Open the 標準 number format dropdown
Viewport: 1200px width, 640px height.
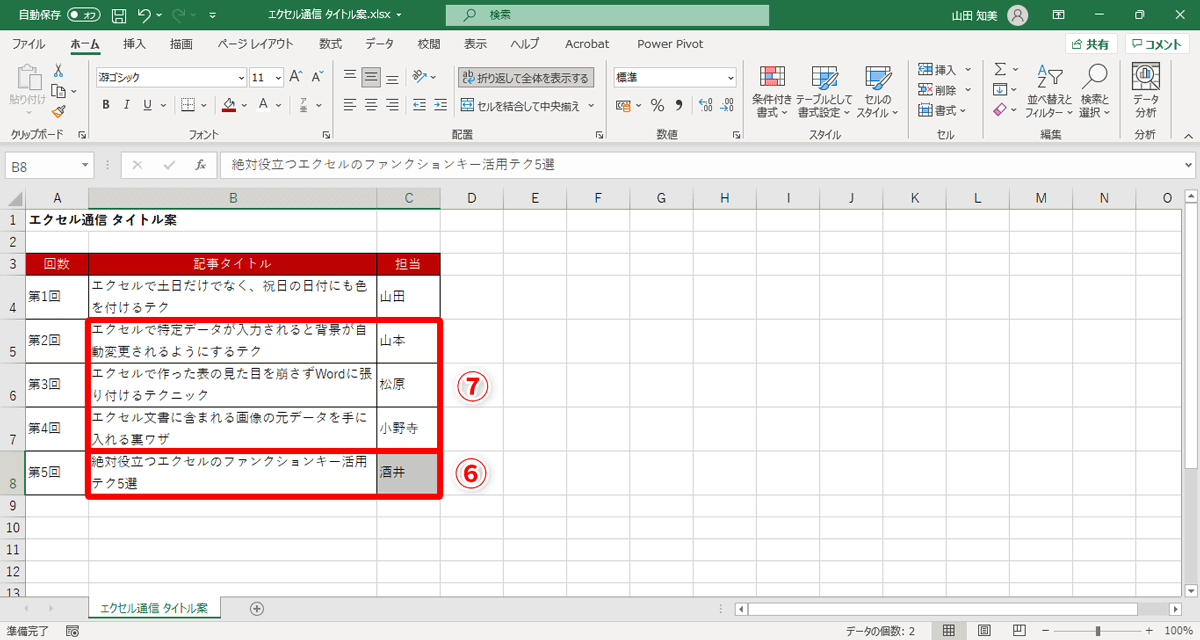click(x=730, y=77)
